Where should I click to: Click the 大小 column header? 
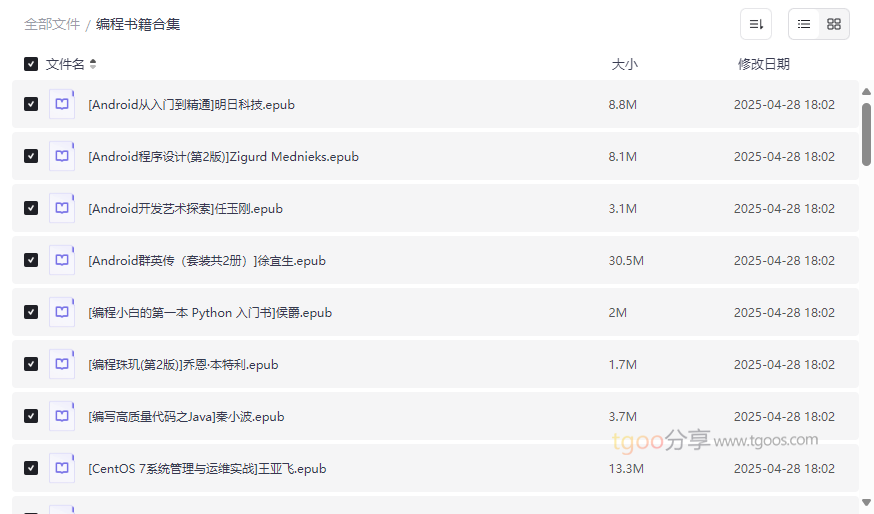point(624,64)
